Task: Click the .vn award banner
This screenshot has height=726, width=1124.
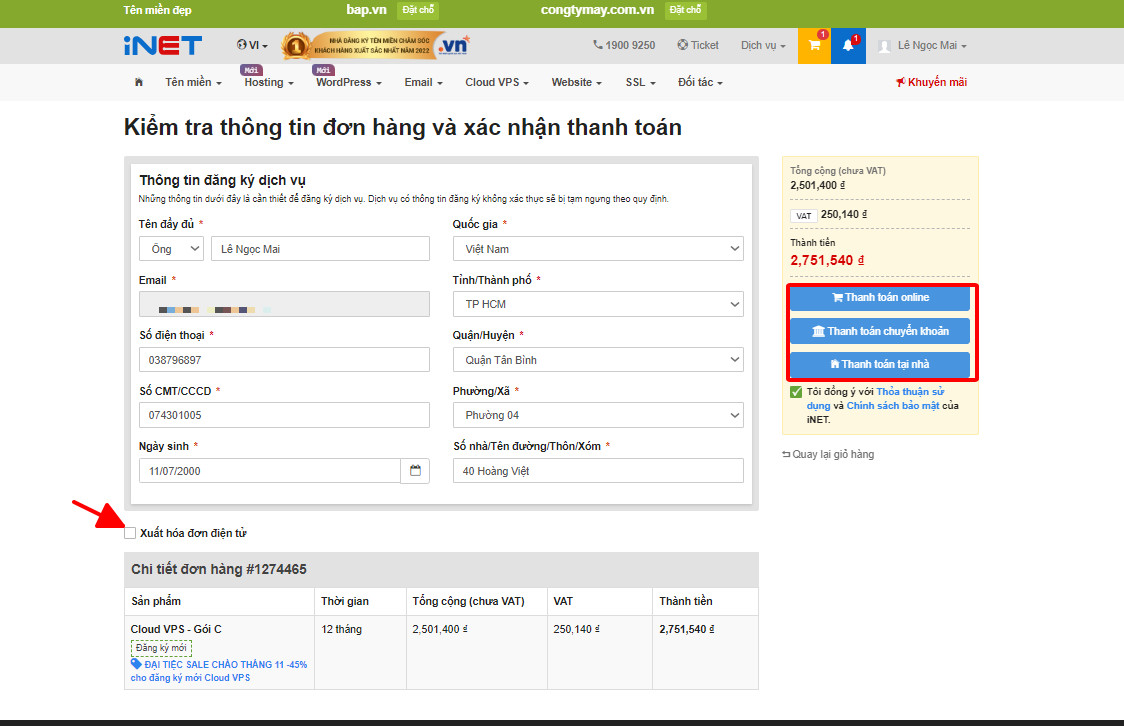Action: (376, 46)
